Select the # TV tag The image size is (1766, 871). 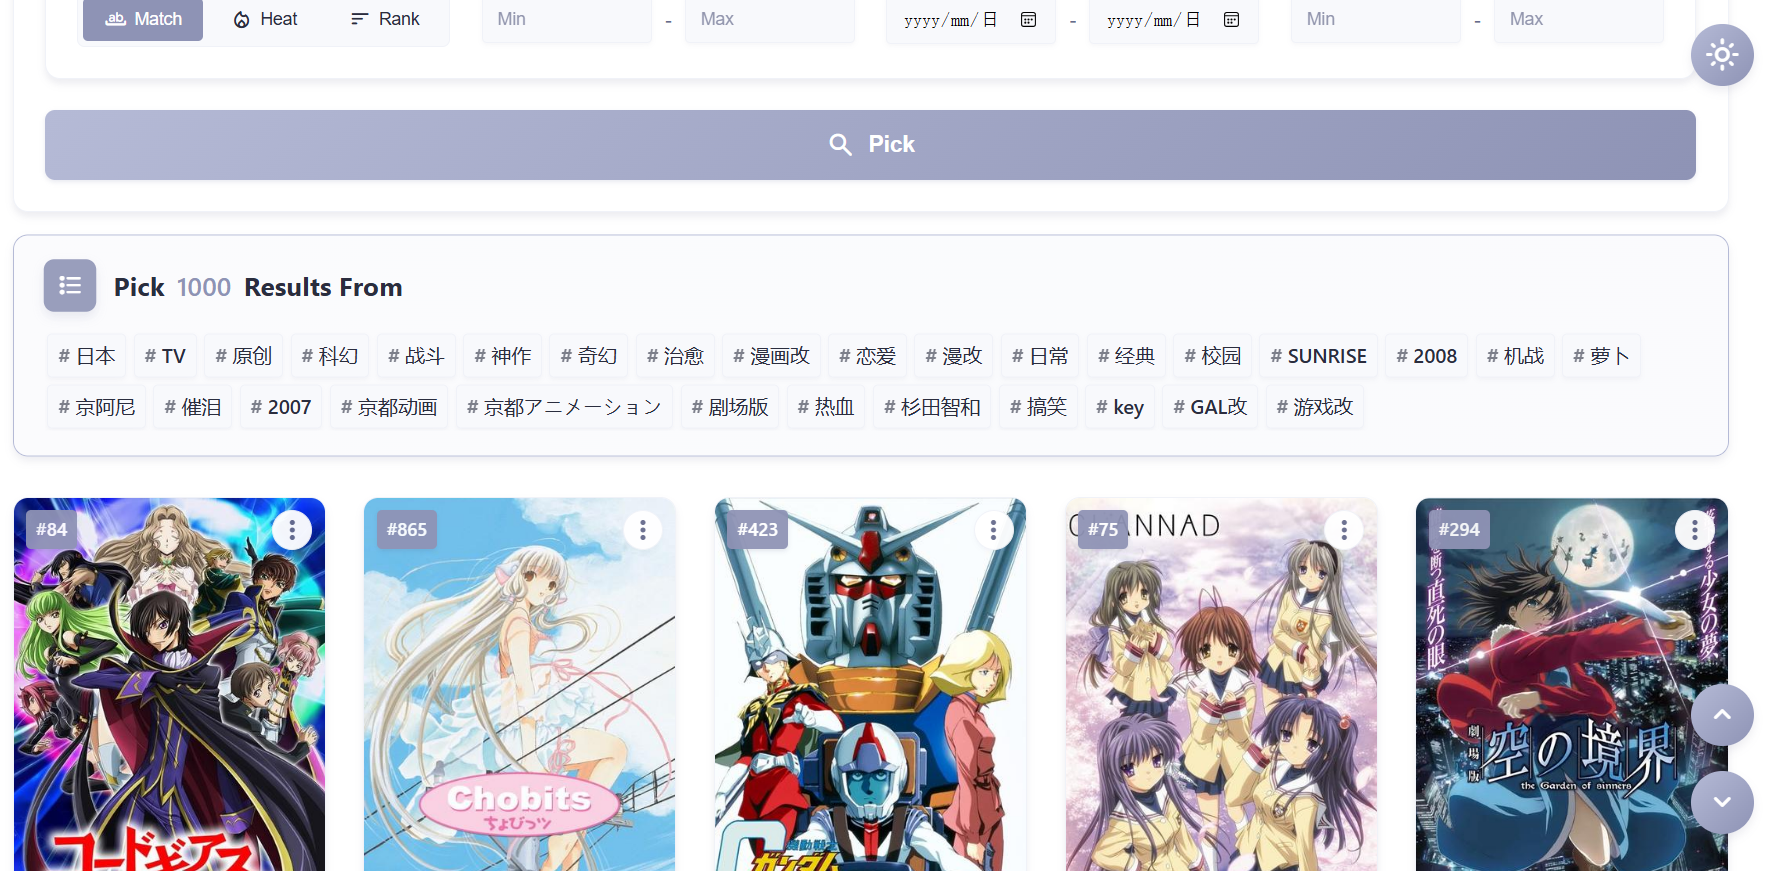165,356
